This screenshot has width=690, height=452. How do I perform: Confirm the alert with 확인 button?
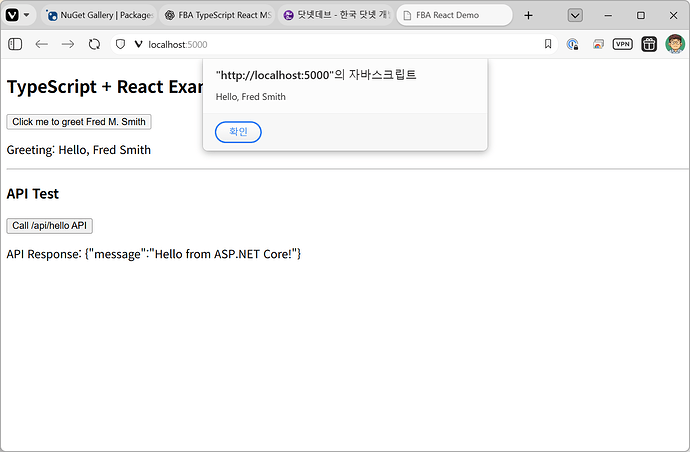238,132
